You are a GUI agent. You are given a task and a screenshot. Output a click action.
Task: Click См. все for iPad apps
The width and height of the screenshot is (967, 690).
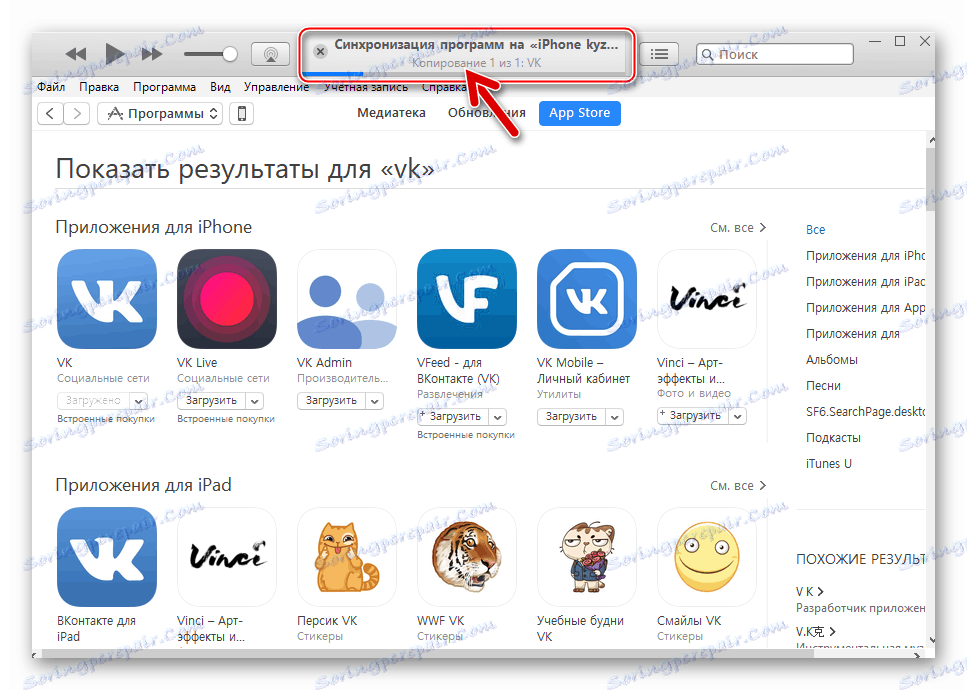pos(738,485)
